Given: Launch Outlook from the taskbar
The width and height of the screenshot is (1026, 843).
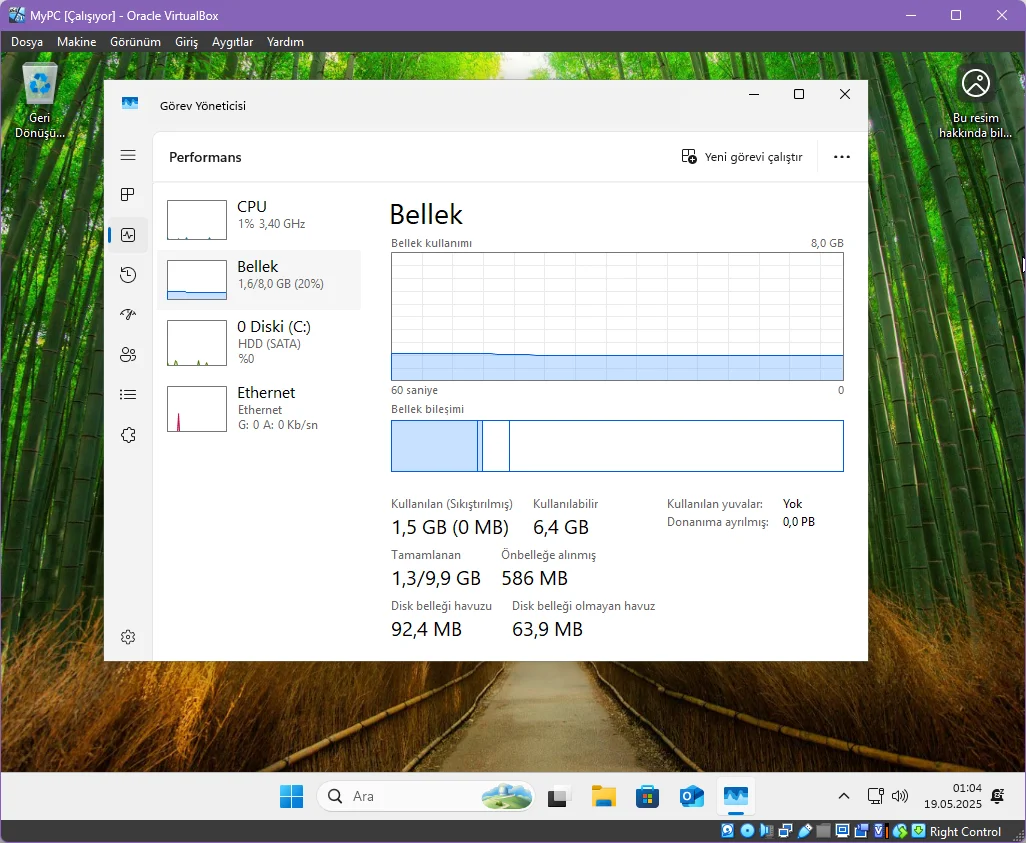Looking at the screenshot, I should (692, 797).
